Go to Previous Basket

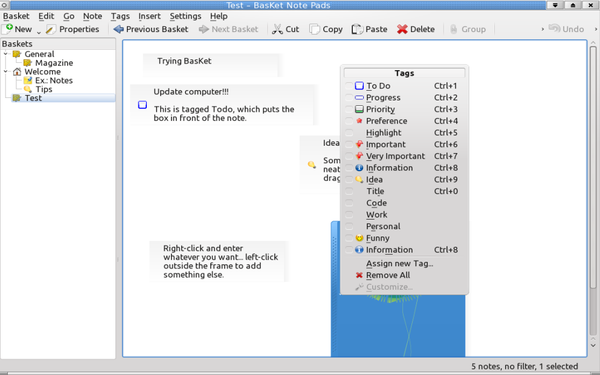click(151, 29)
